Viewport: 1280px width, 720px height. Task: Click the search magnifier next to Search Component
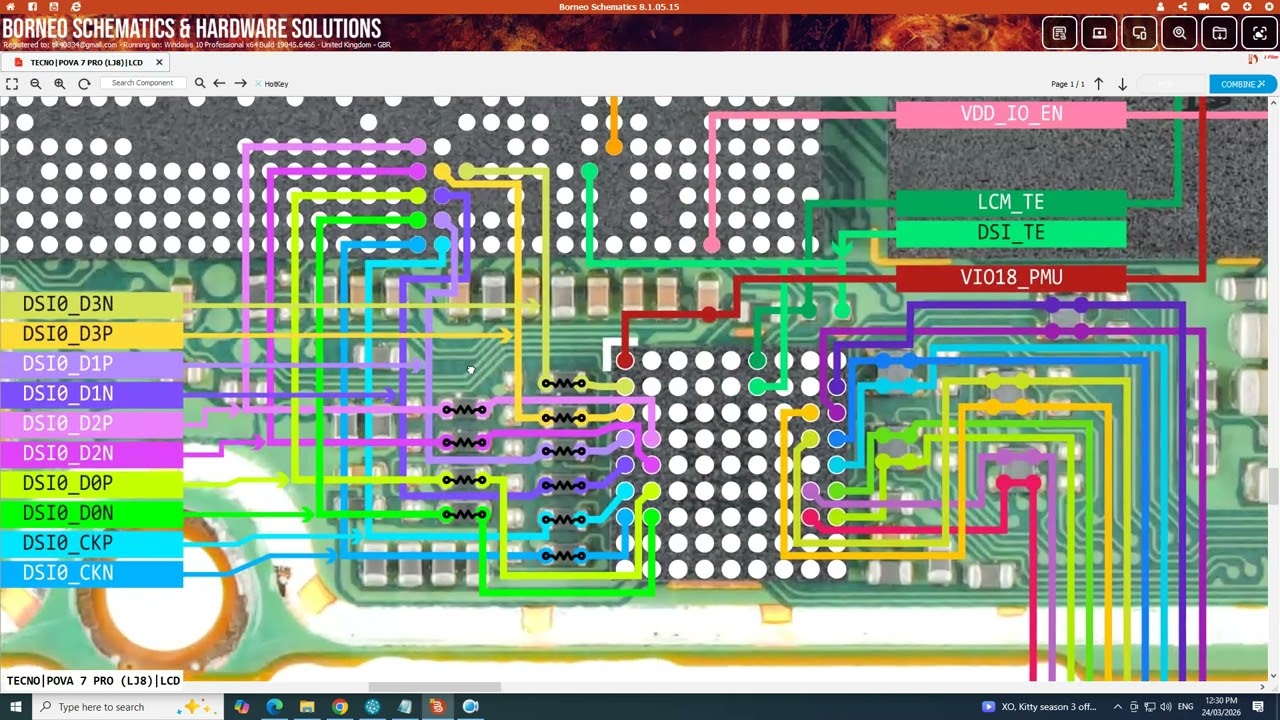point(200,84)
